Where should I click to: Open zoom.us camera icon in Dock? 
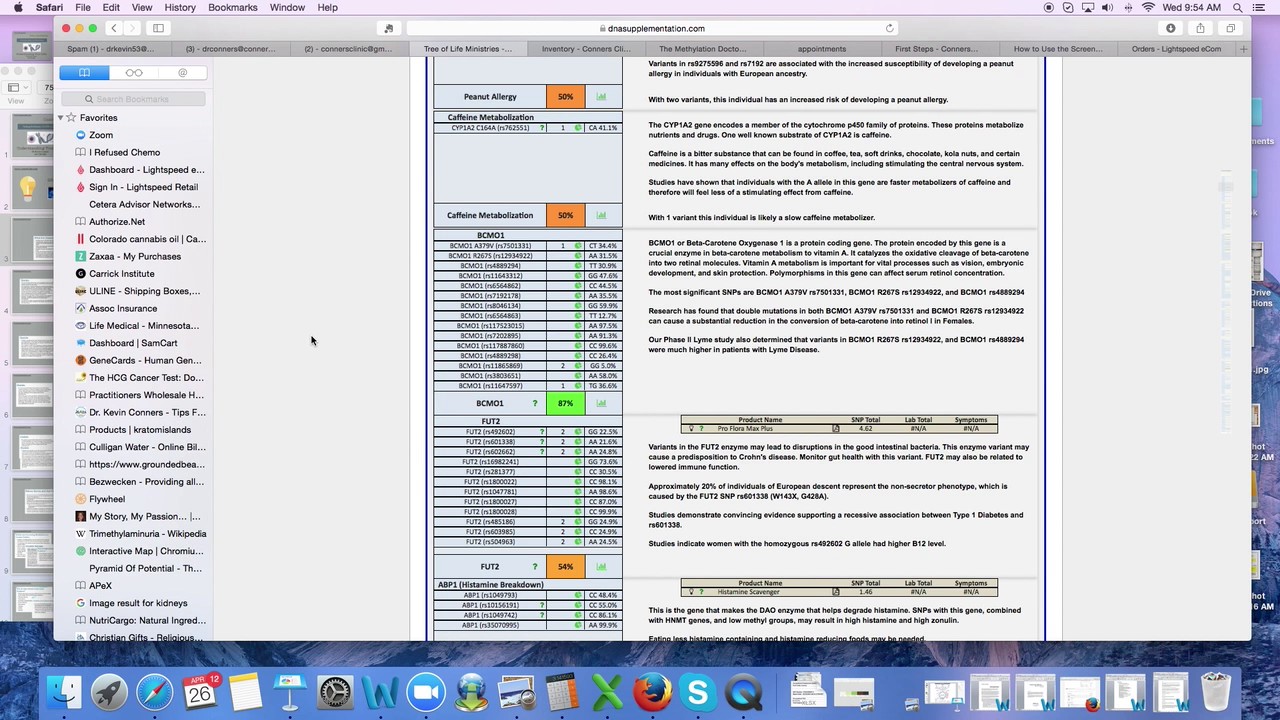[x=425, y=692]
